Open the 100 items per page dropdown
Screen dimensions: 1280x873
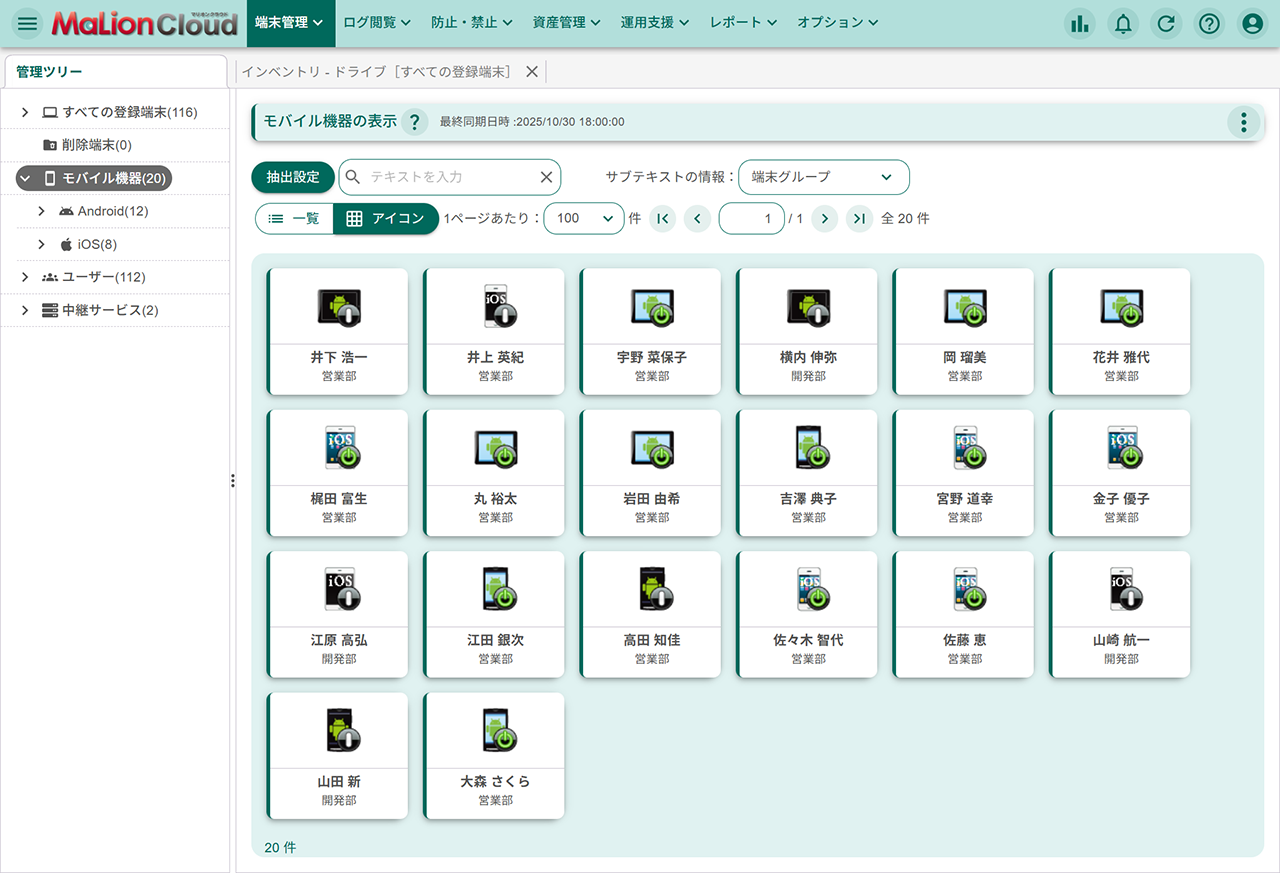583,218
